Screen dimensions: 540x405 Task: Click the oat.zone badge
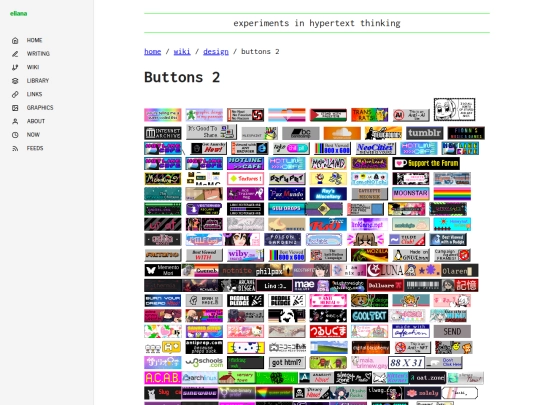point(427,378)
